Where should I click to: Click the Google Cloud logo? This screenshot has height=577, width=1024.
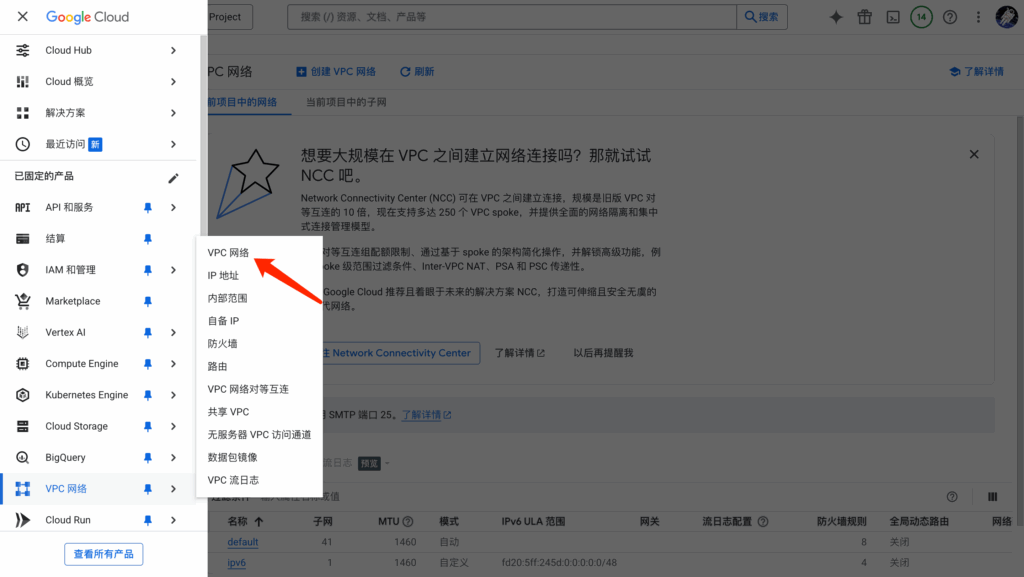pos(88,17)
